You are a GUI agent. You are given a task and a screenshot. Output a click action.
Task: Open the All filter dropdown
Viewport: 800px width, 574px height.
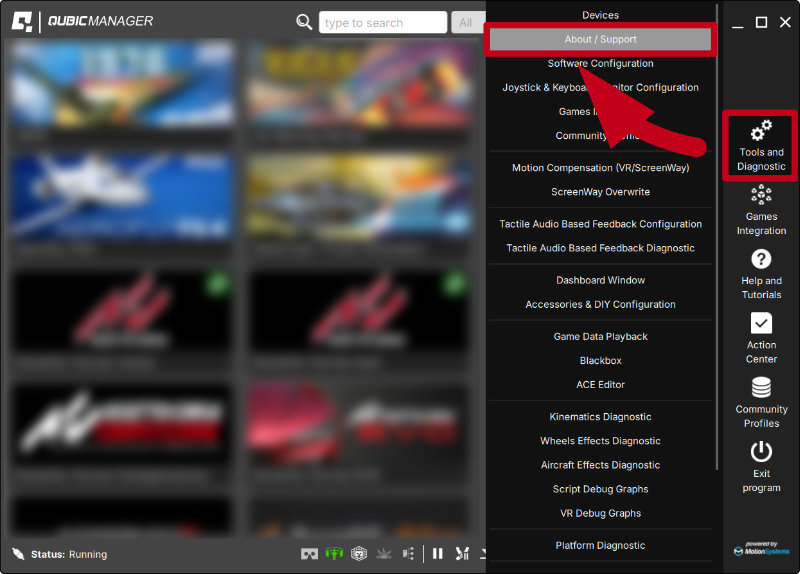(x=467, y=22)
